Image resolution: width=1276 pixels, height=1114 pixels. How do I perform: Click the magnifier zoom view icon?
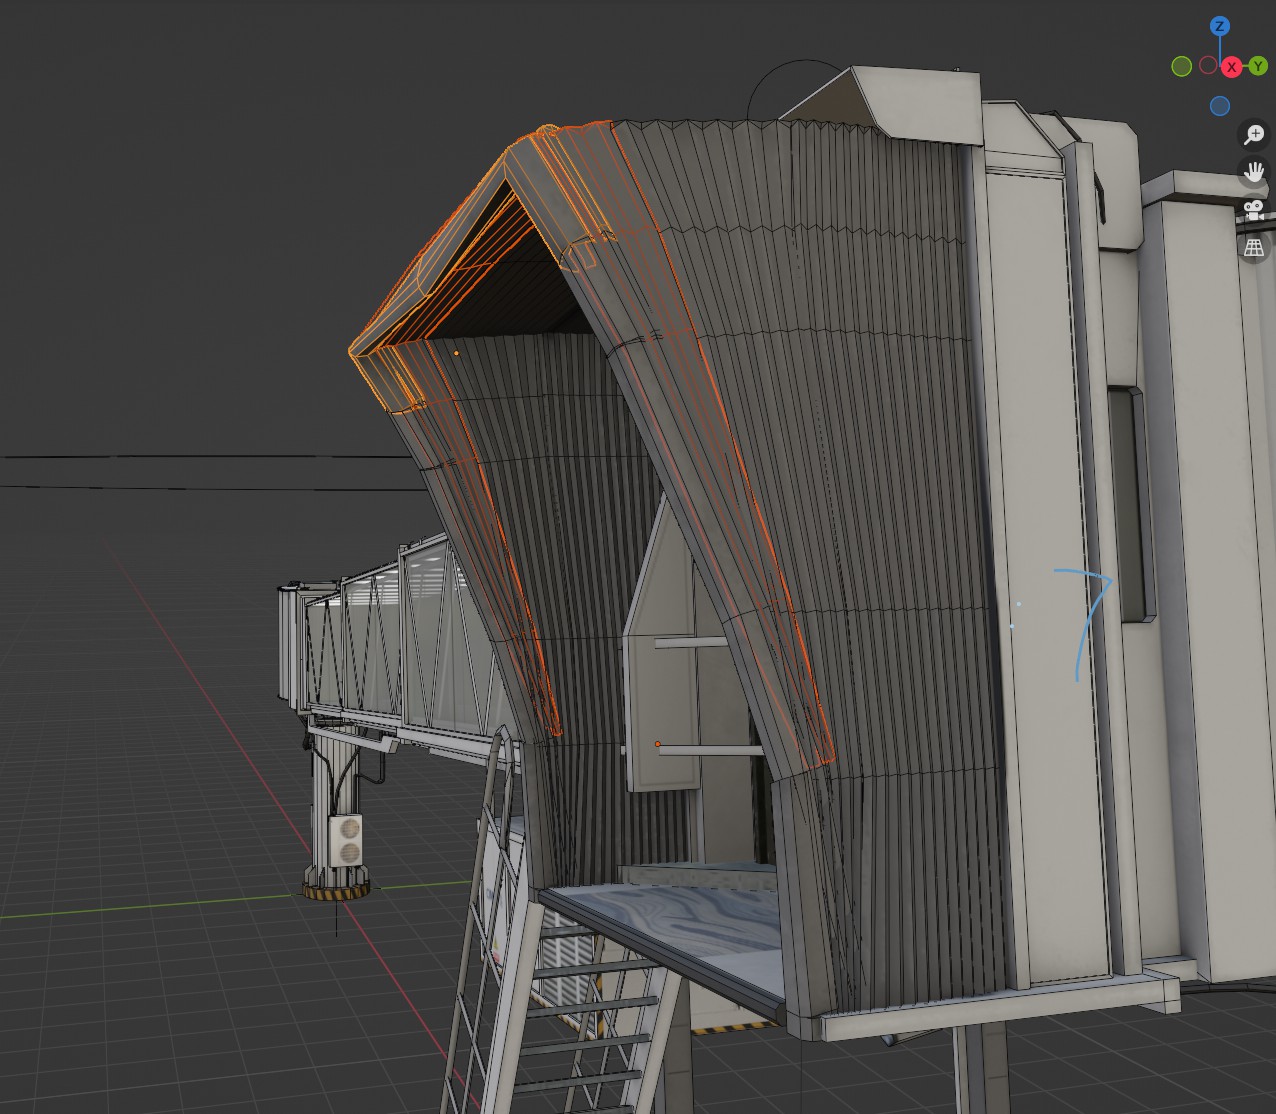point(1253,135)
